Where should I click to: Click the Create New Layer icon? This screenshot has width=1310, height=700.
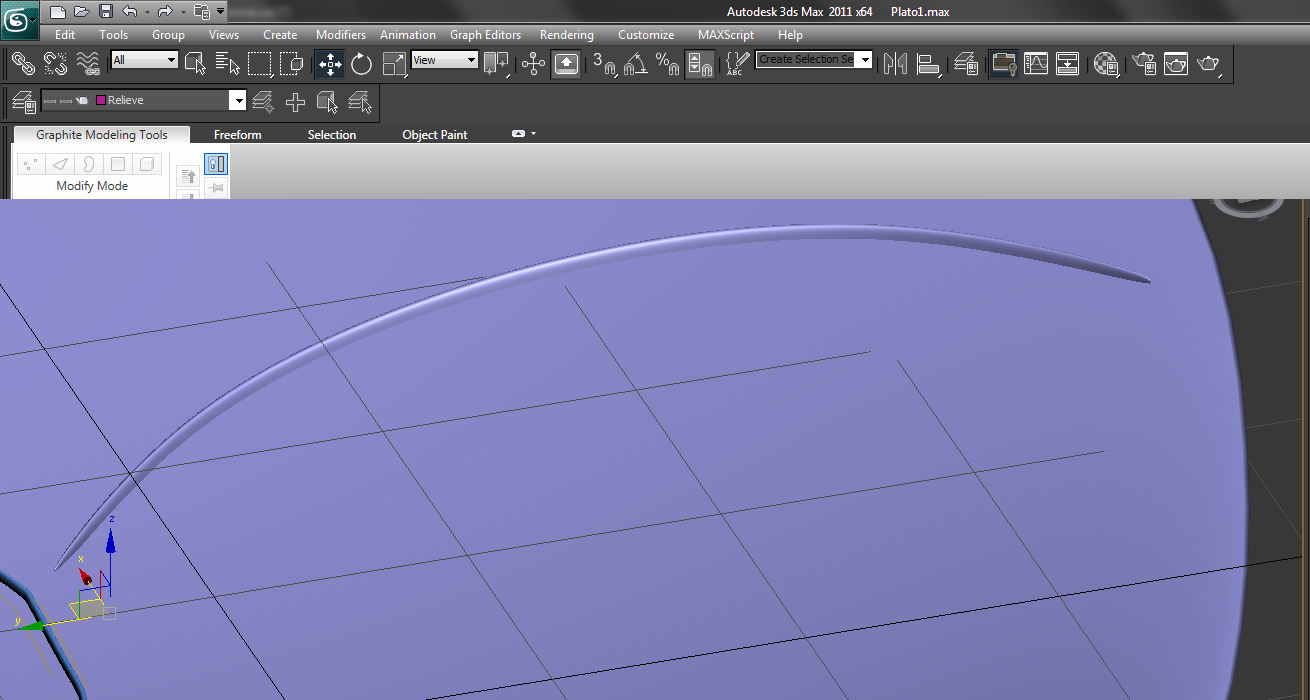263,101
